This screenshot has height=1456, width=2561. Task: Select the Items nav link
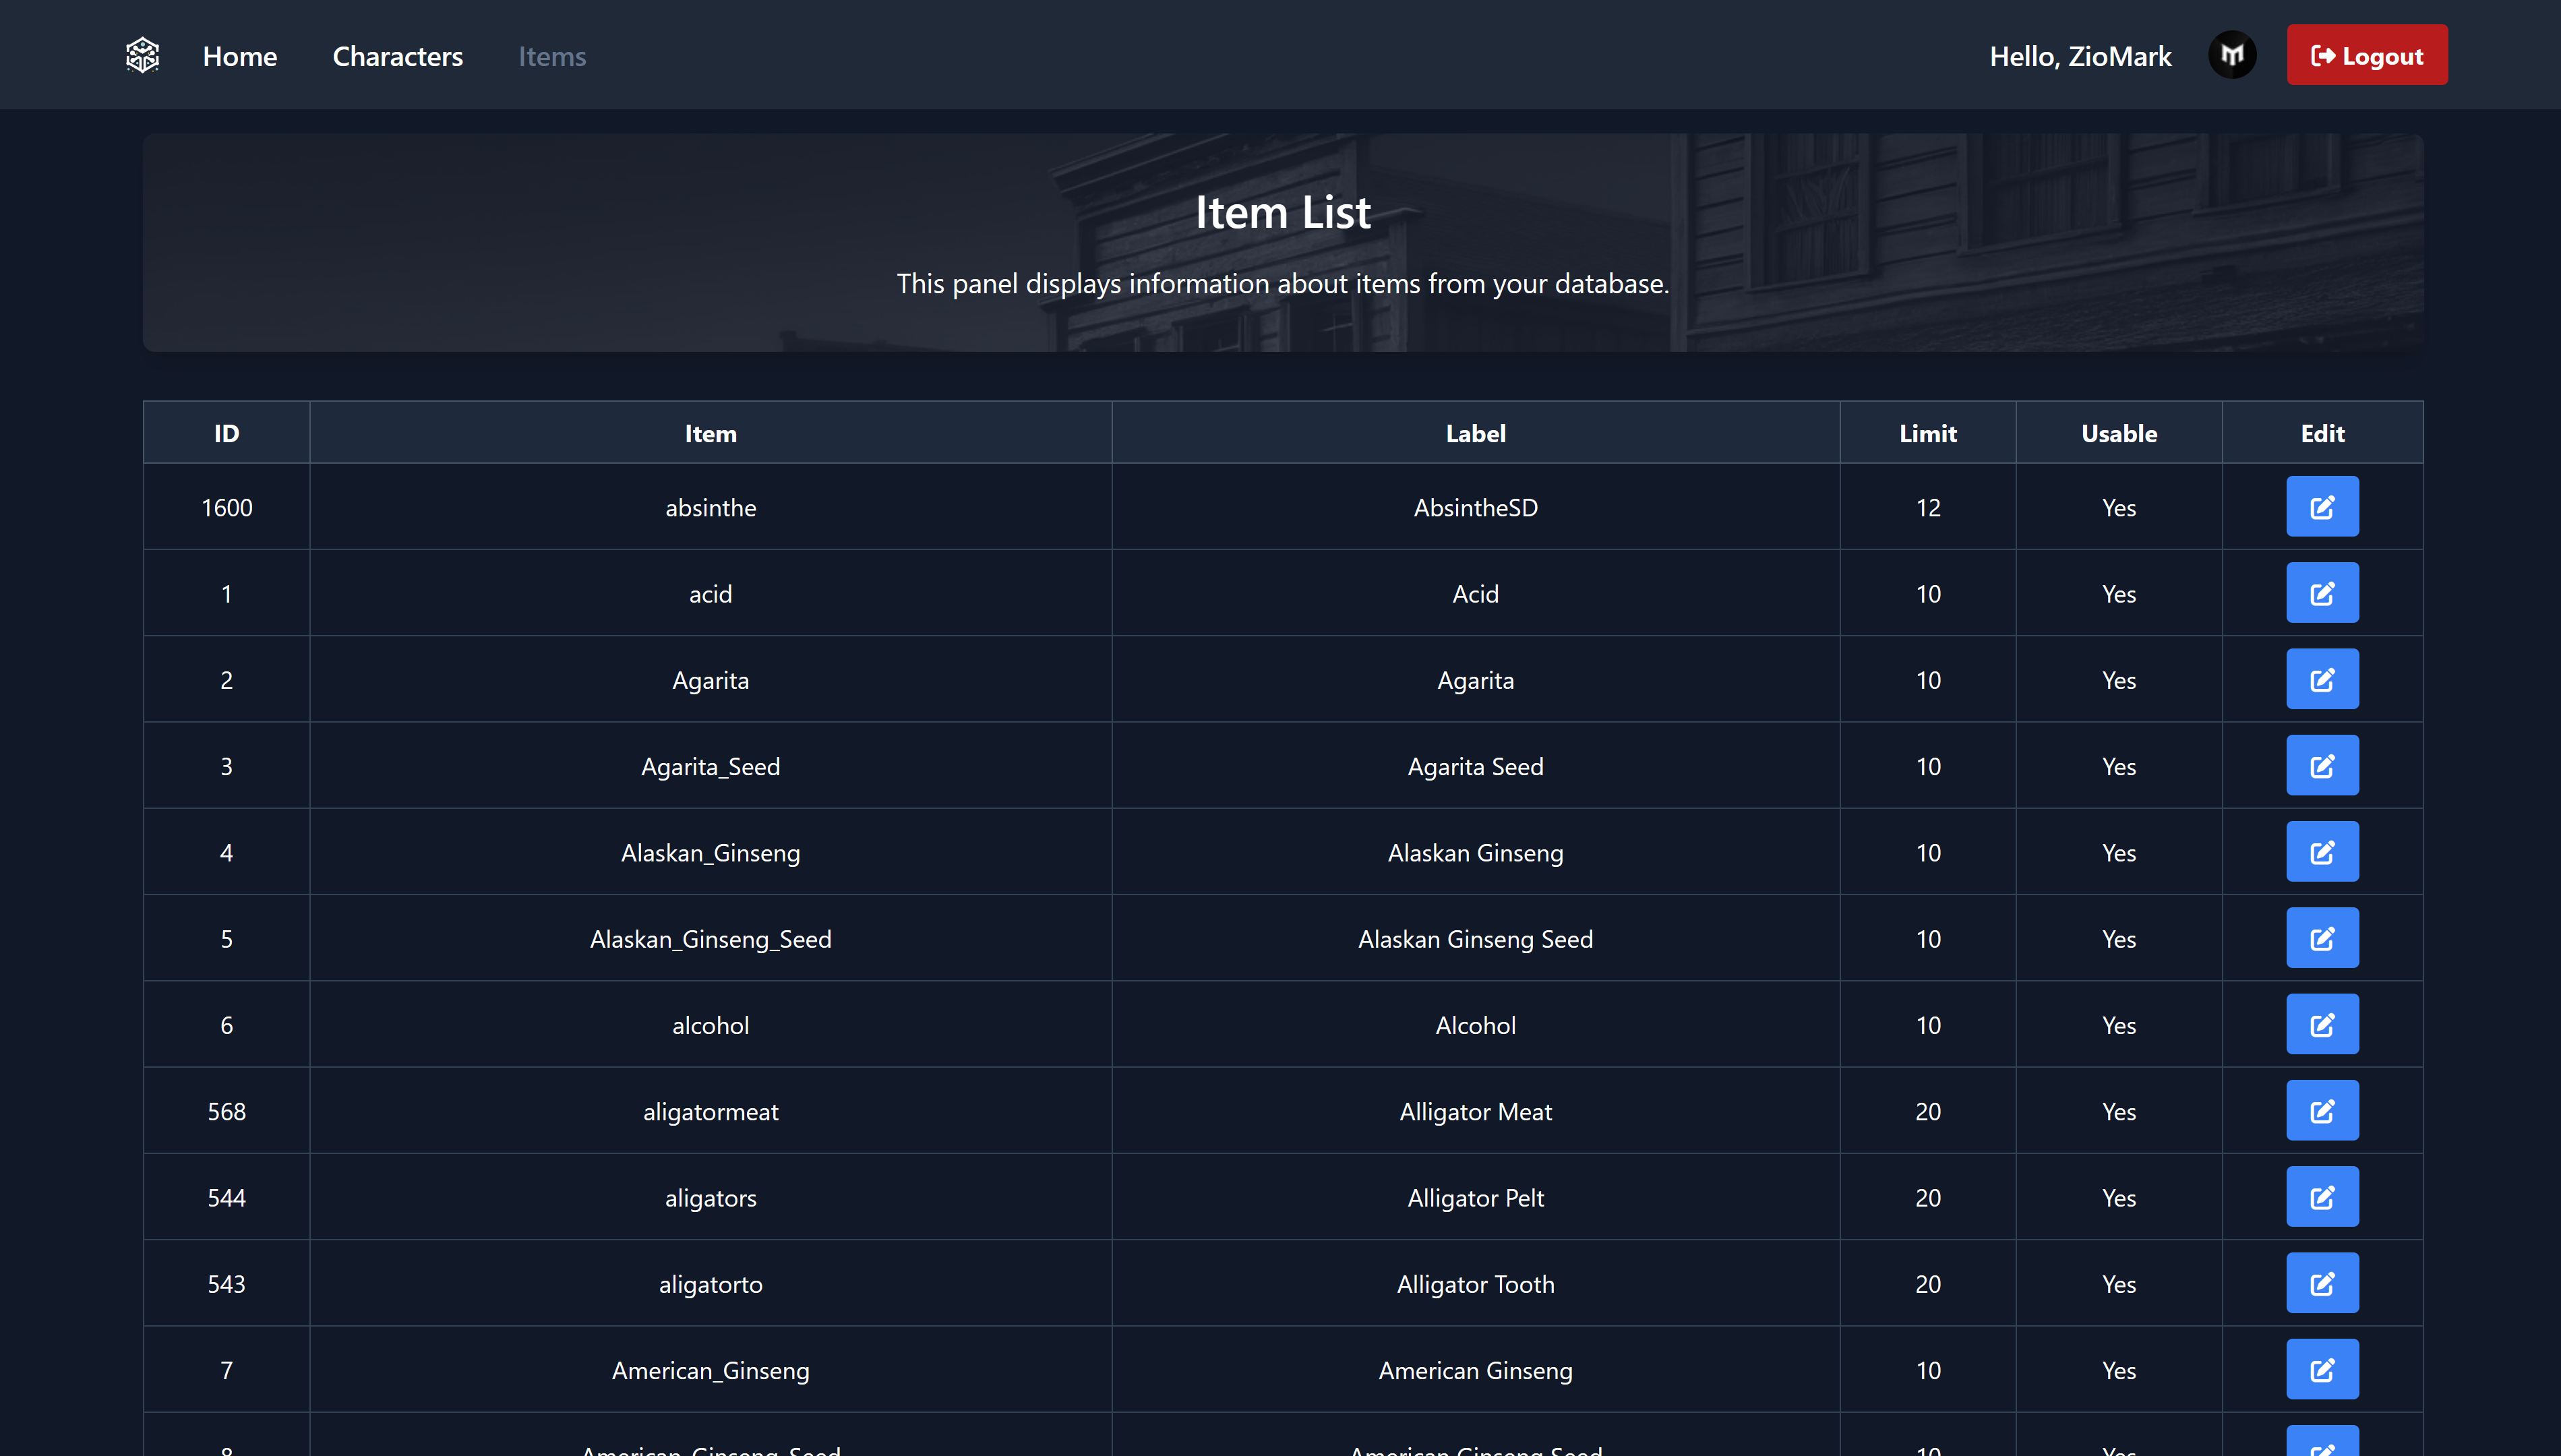[x=552, y=56]
